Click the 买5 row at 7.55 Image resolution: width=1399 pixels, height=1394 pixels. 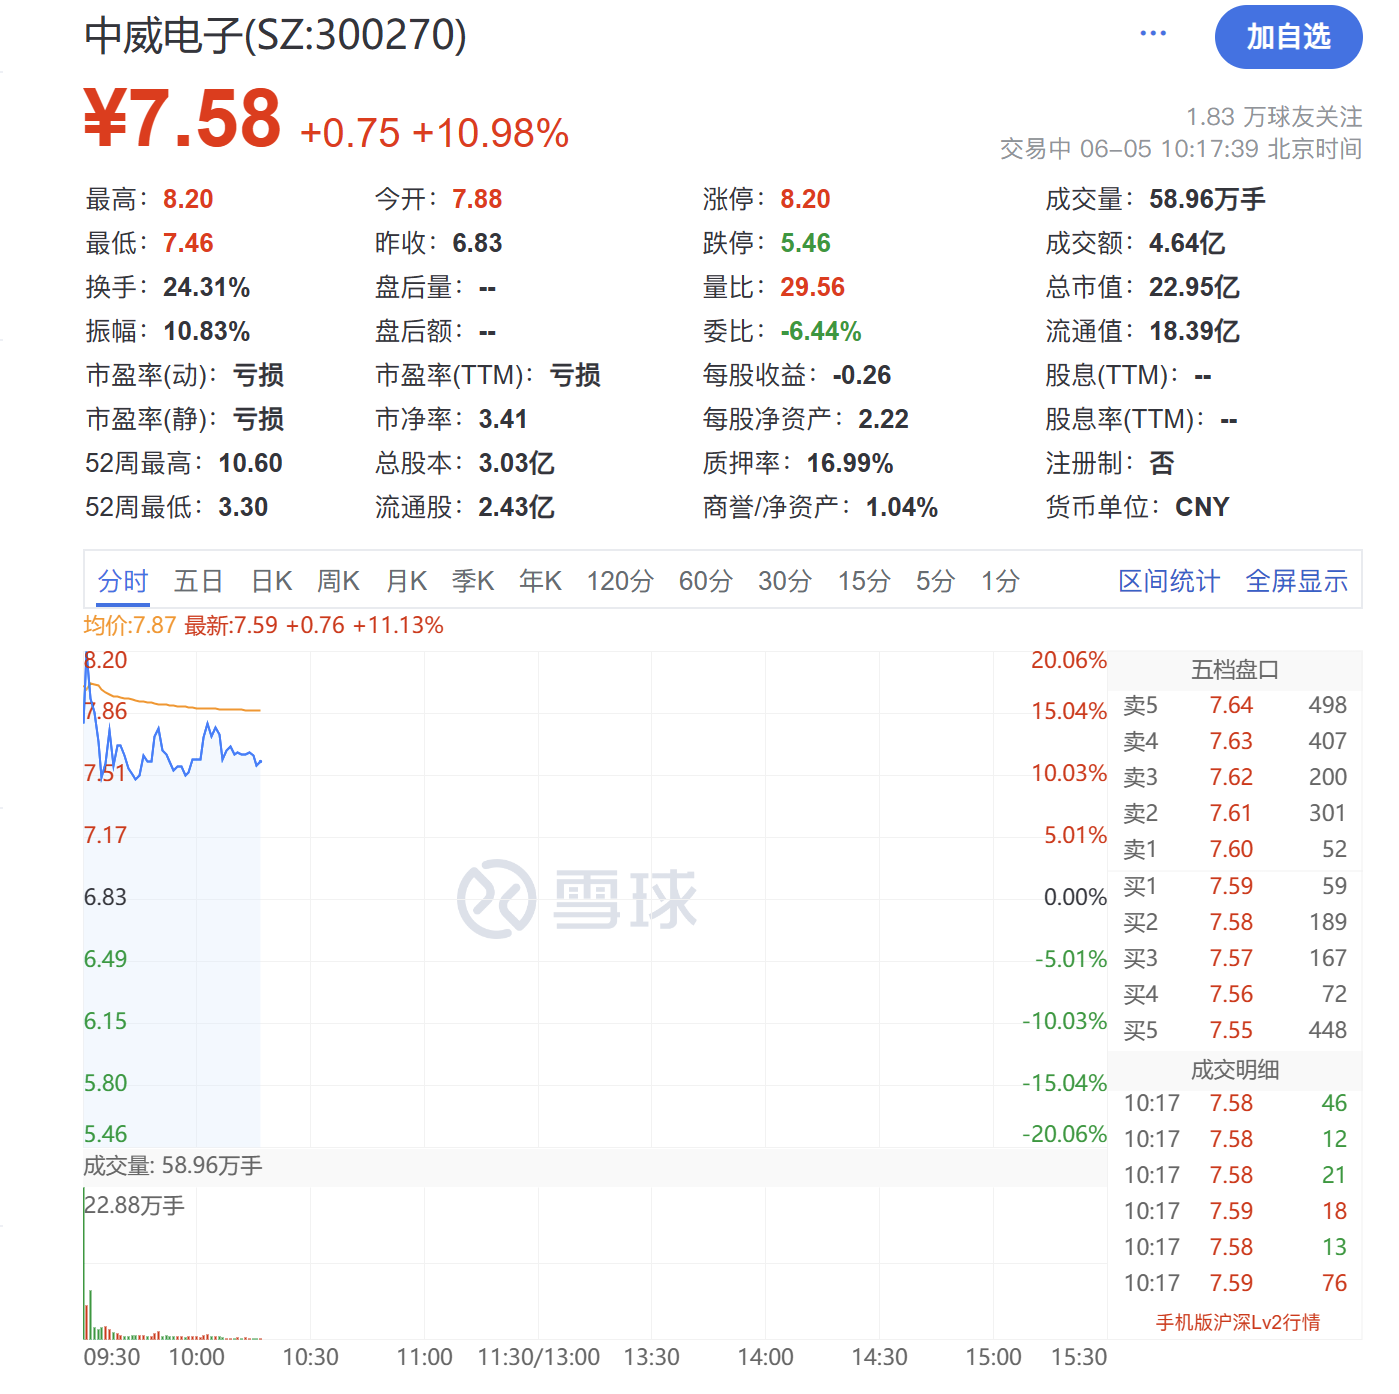pyautogui.click(x=1235, y=1030)
